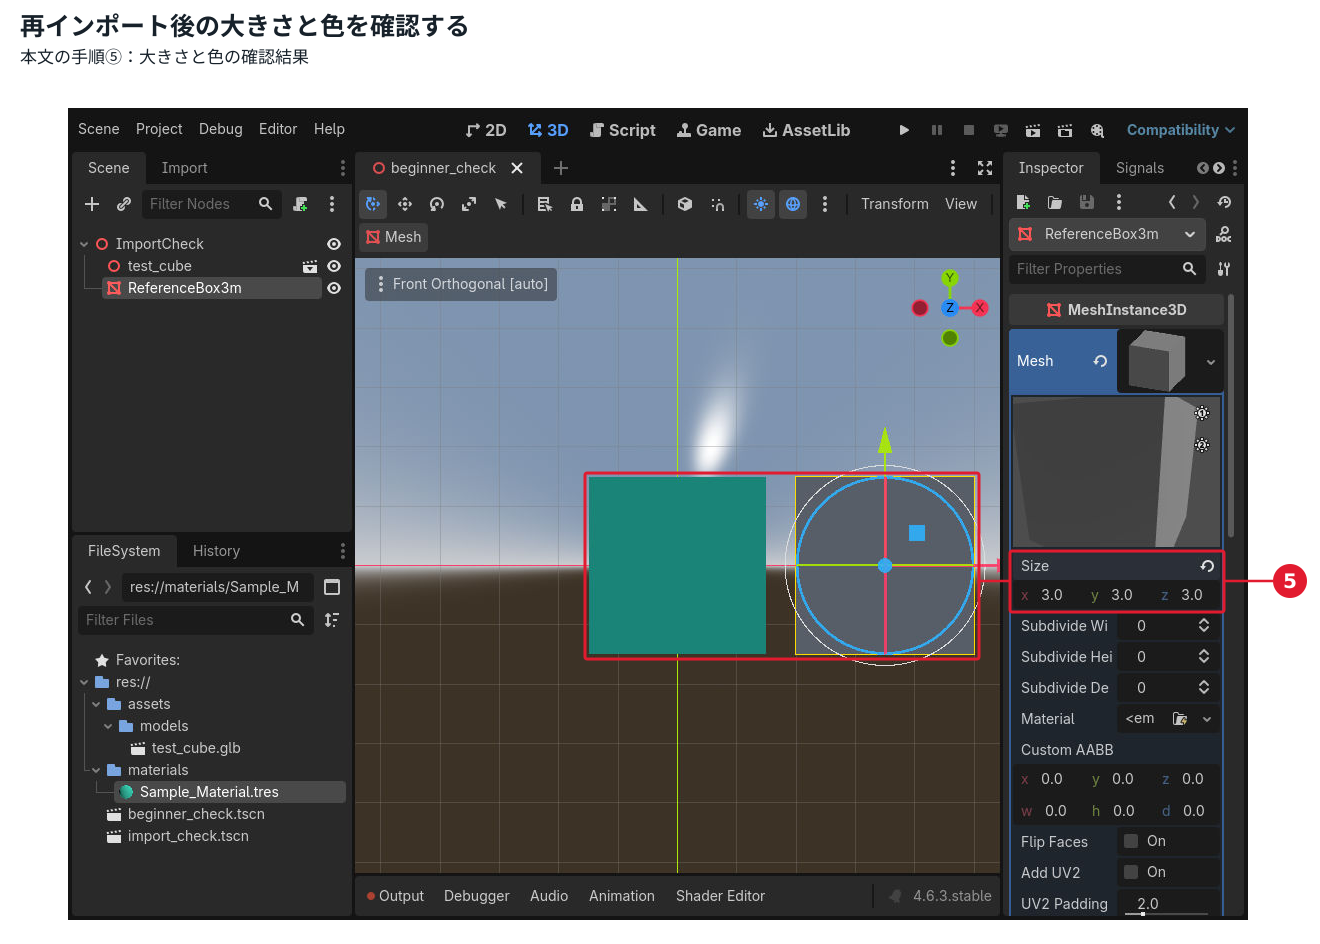
Task: Click the Filter Nodes search field
Action: click(x=211, y=204)
